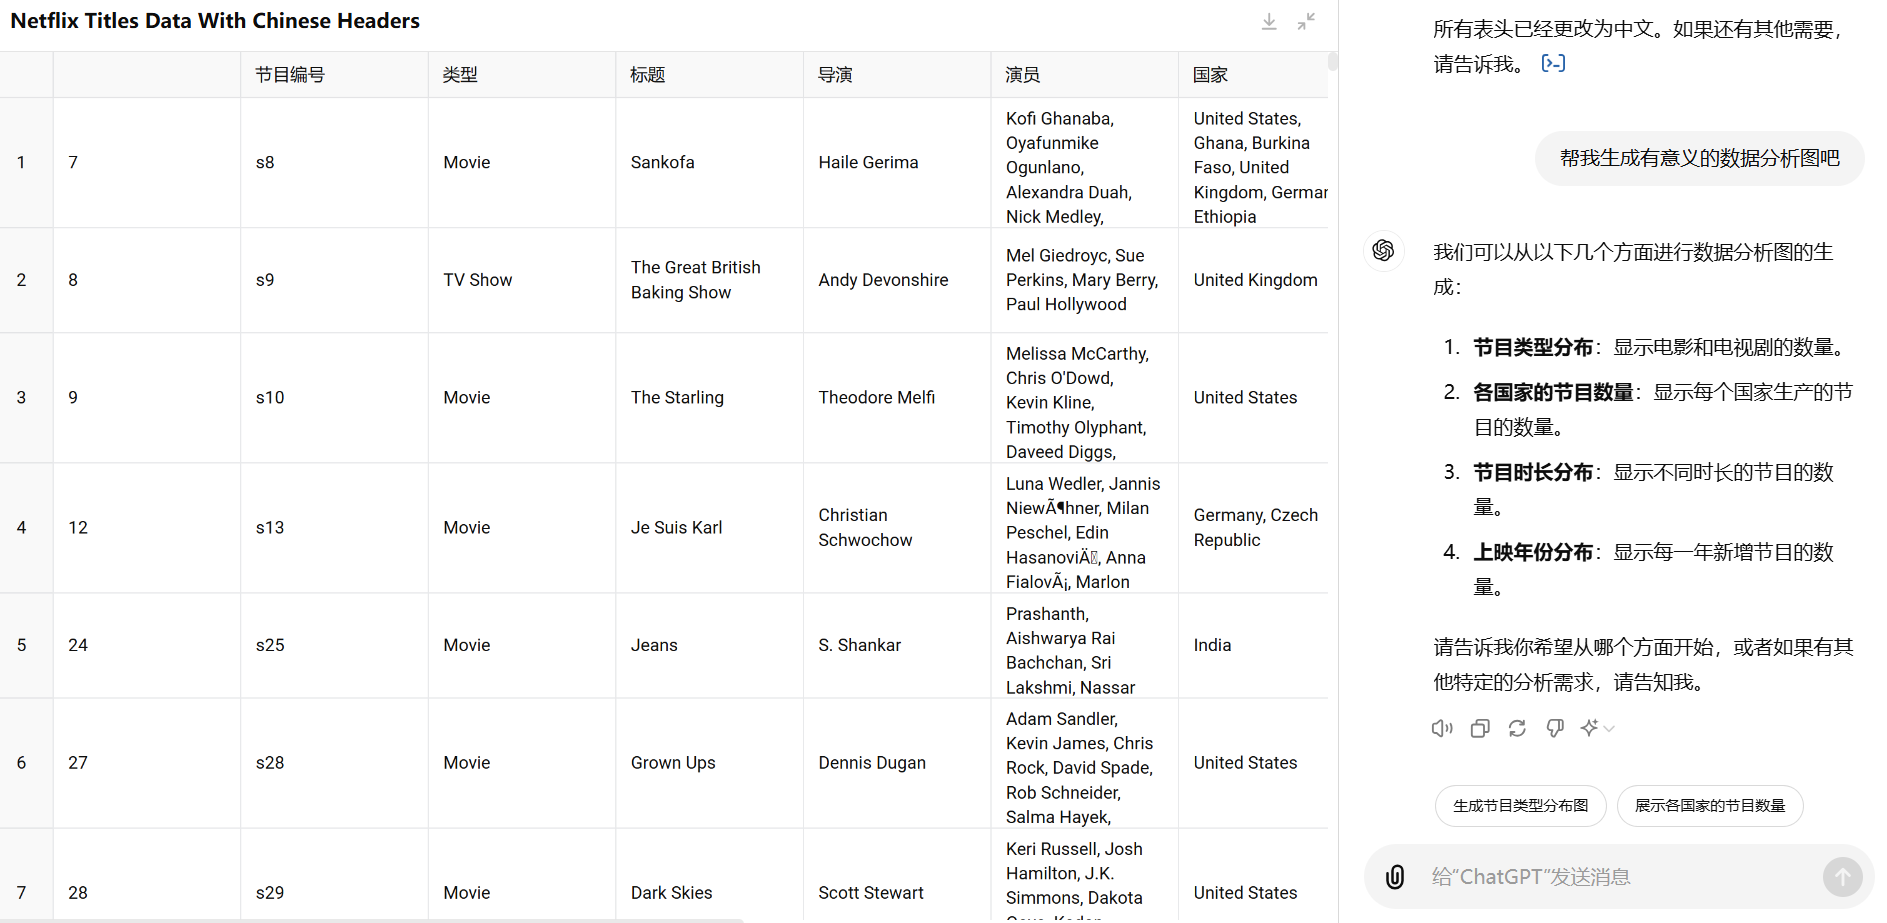Click the Andy Devonshire cell
The height and width of the screenshot is (923, 1887).
coord(897,280)
